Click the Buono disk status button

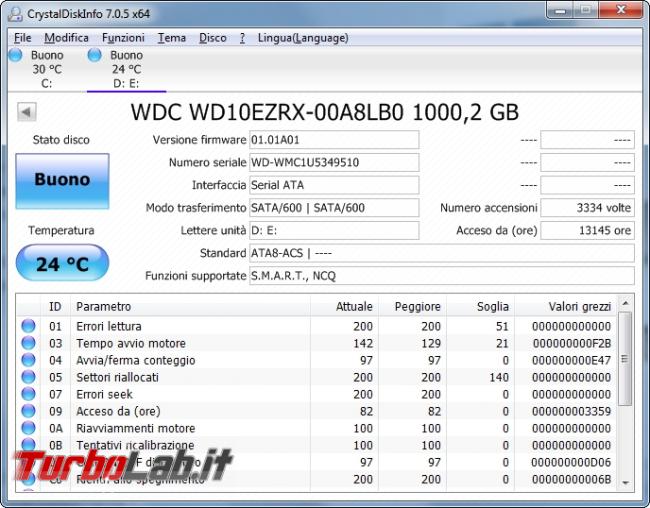[x=62, y=181]
